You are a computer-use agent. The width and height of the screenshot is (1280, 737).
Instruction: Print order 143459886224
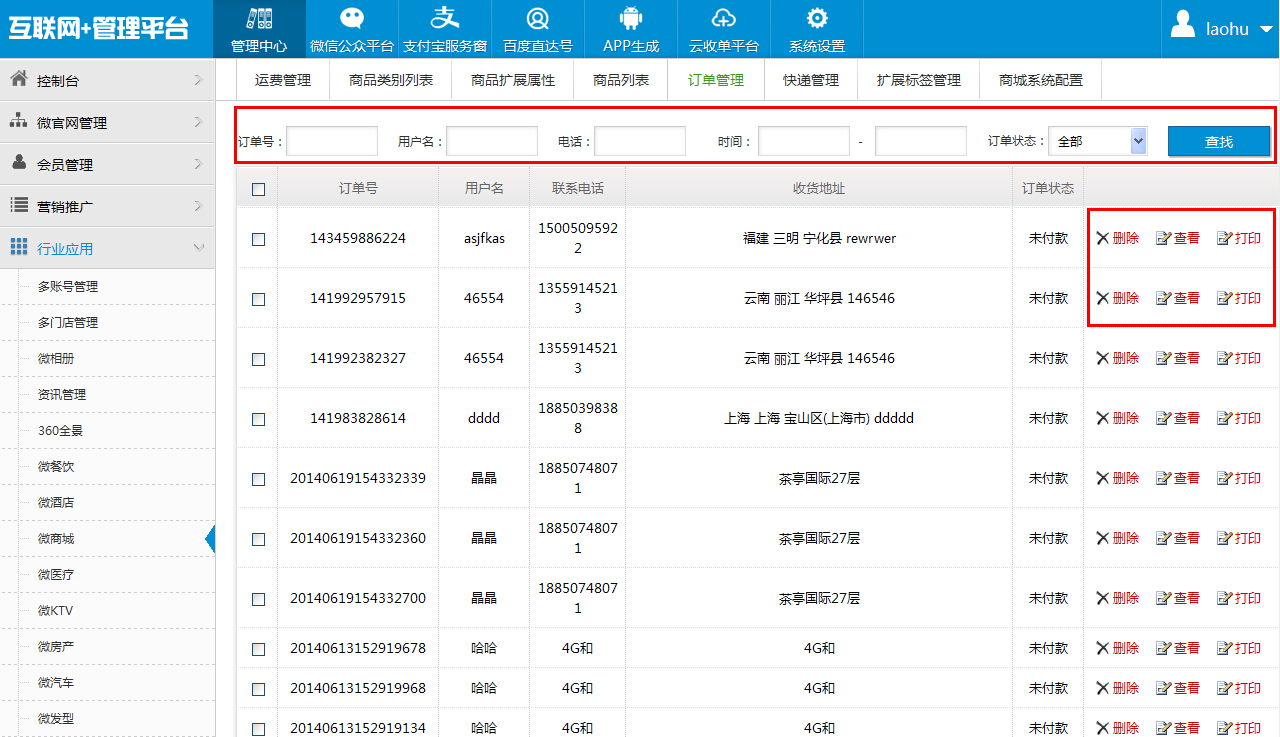point(1239,238)
